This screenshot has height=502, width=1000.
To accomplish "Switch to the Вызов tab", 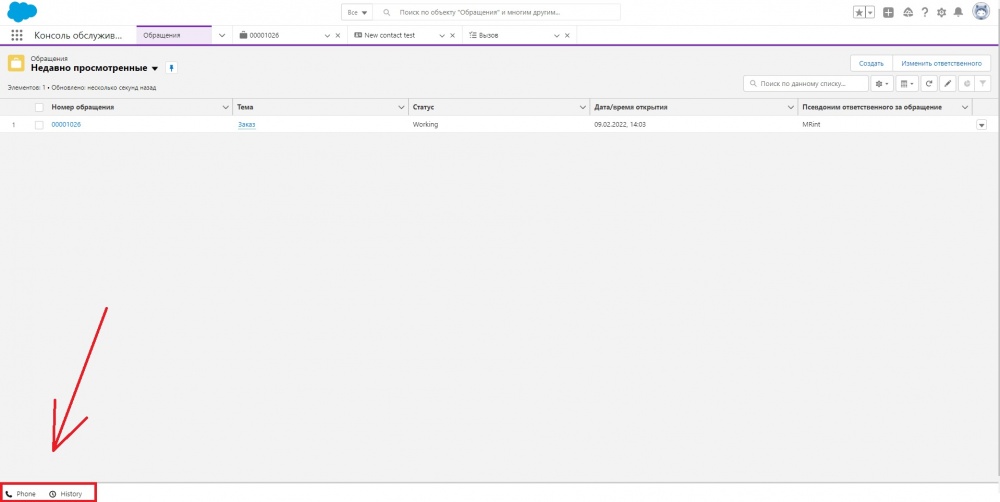I will click(490, 36).
